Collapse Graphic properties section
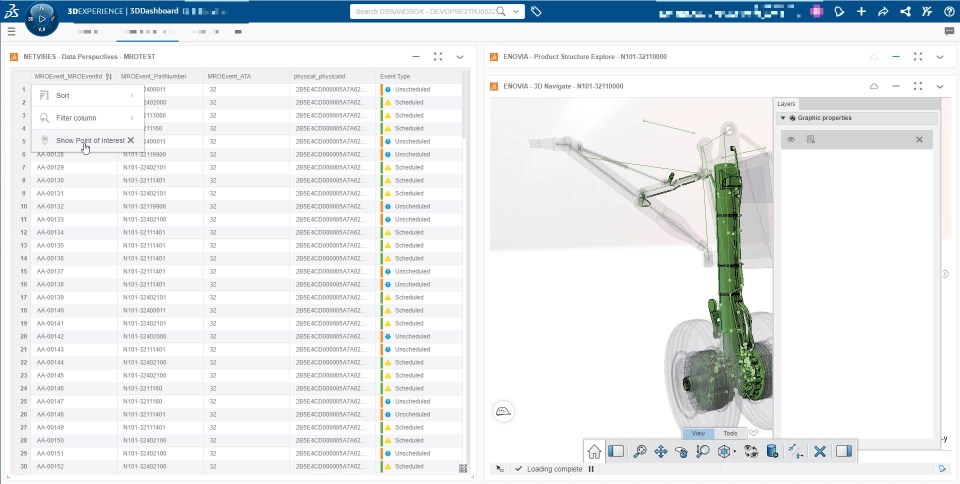The height and width of the screenshot is (484, 960). tap(783, 117)
